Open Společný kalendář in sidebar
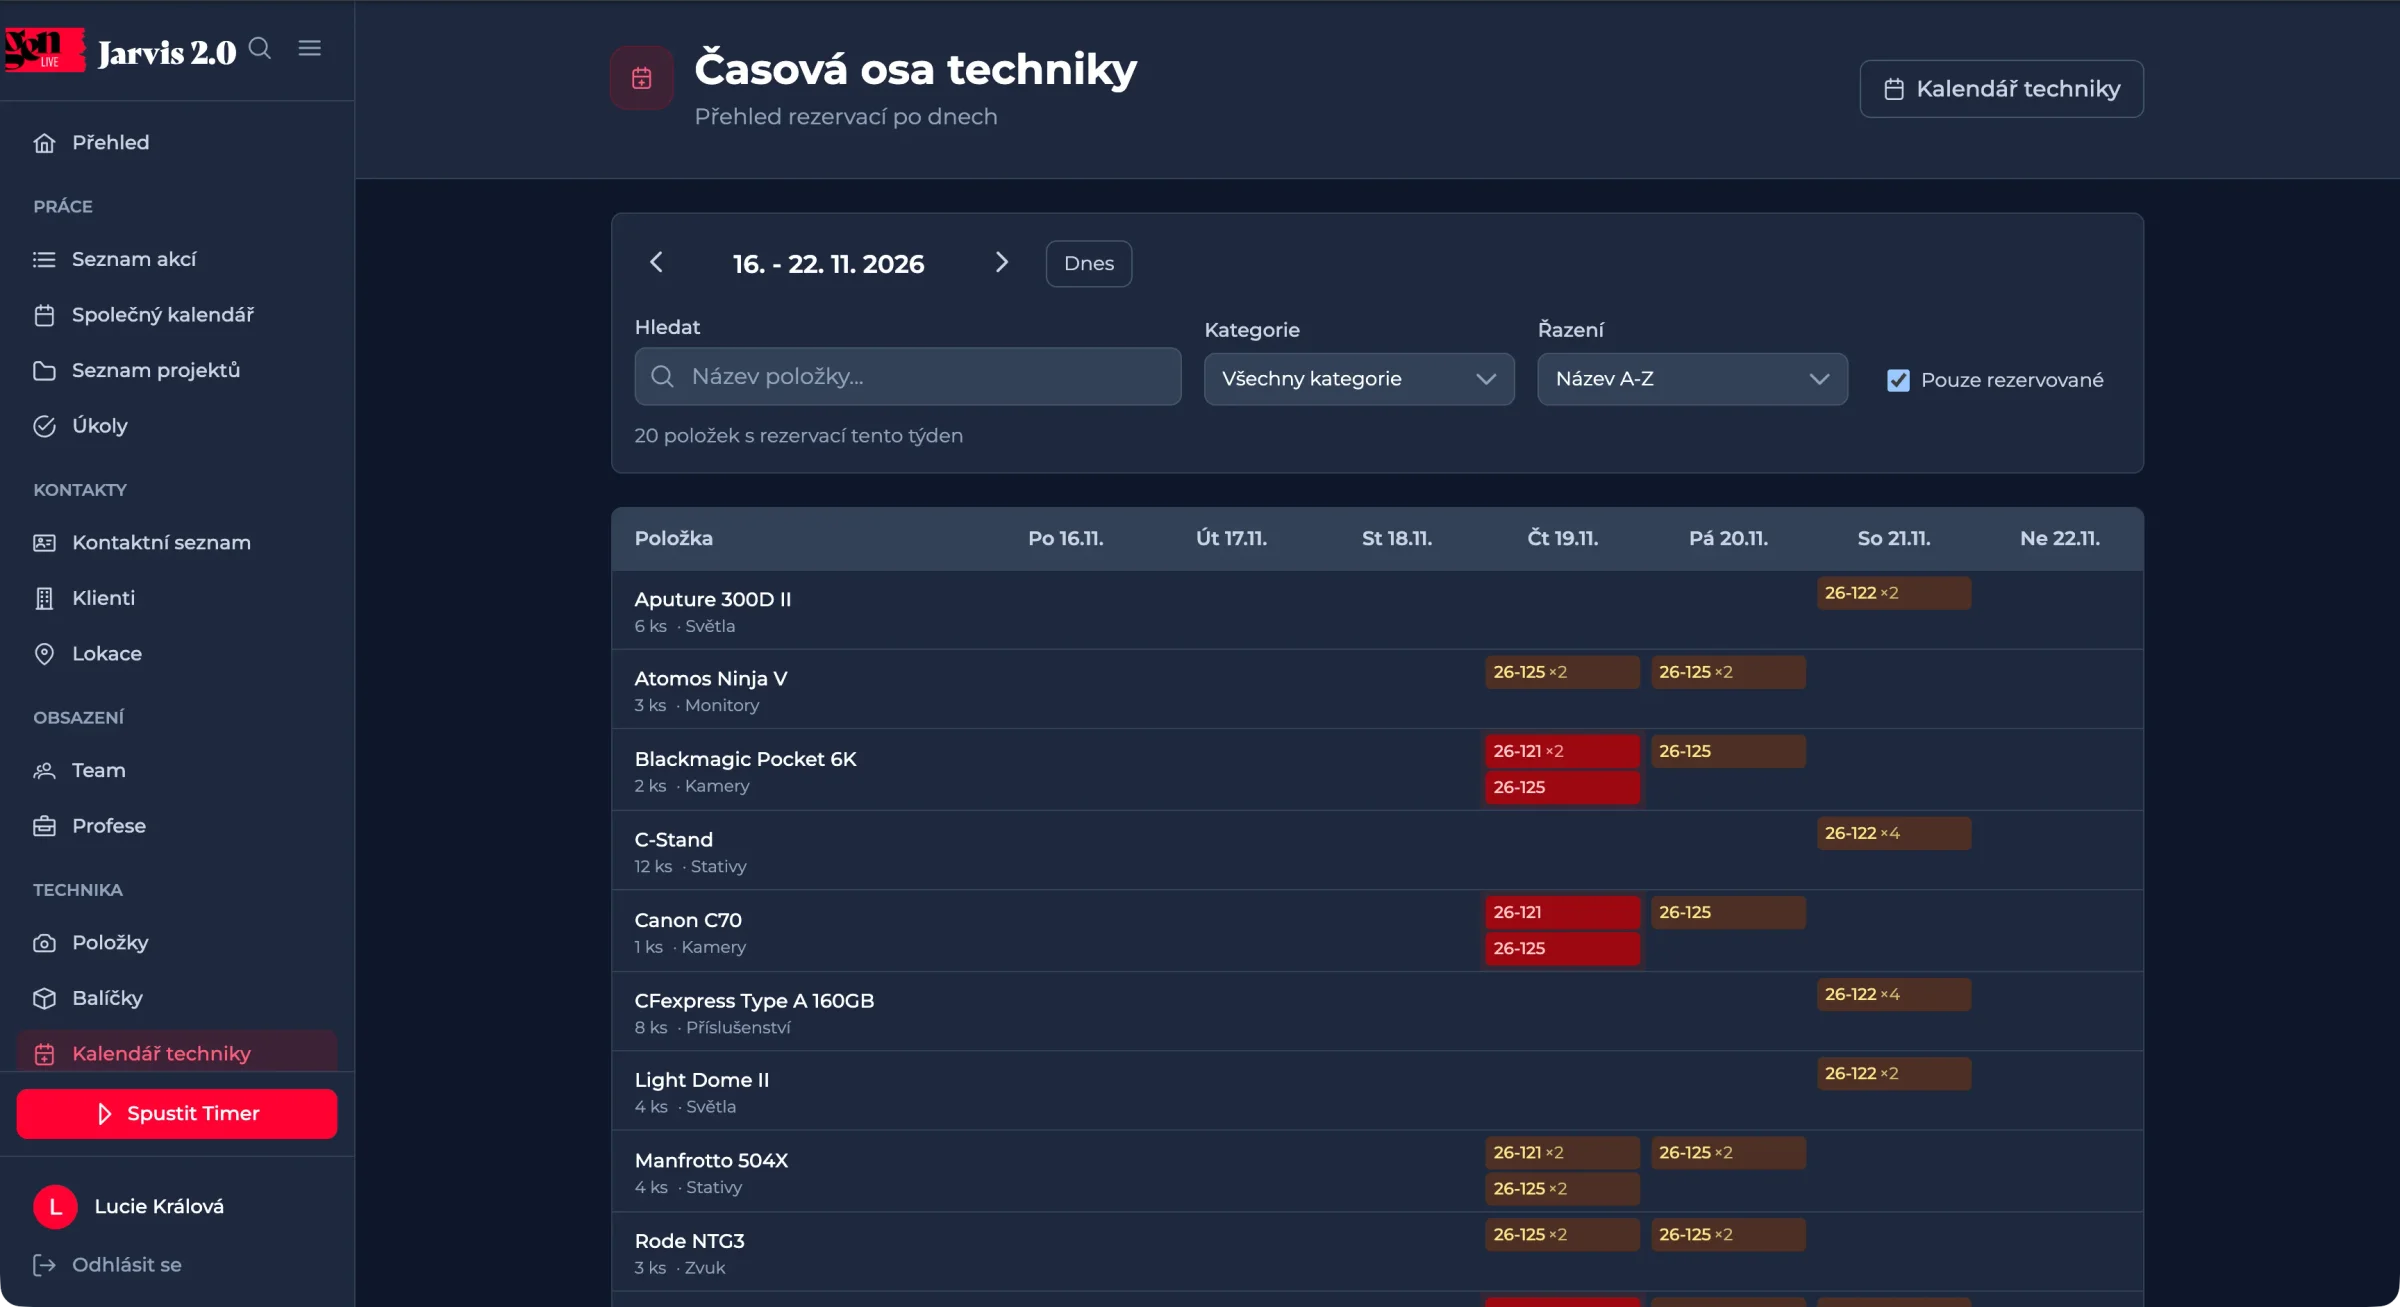 tap(177, 315)
